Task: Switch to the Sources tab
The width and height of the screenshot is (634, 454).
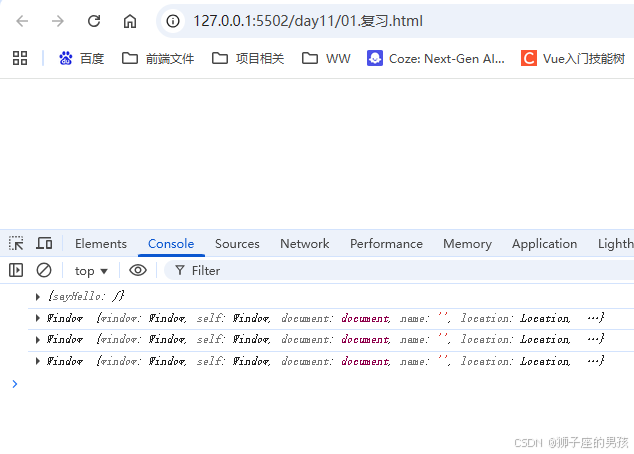Action: [237, 244]
